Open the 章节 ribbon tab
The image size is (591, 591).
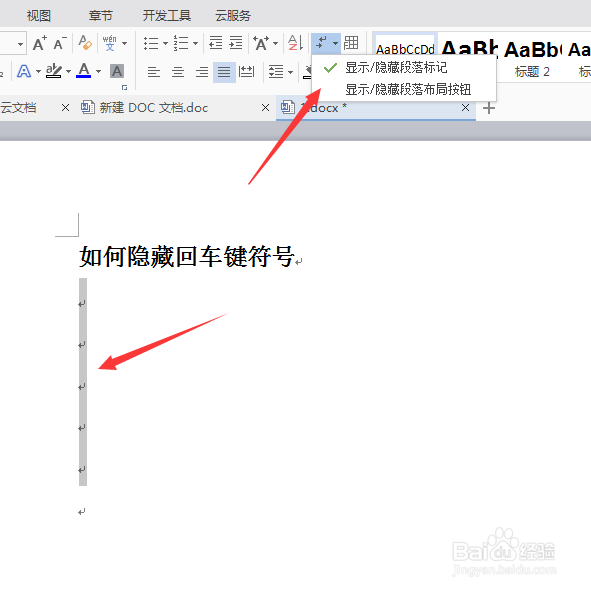click(x=101, y=16)
